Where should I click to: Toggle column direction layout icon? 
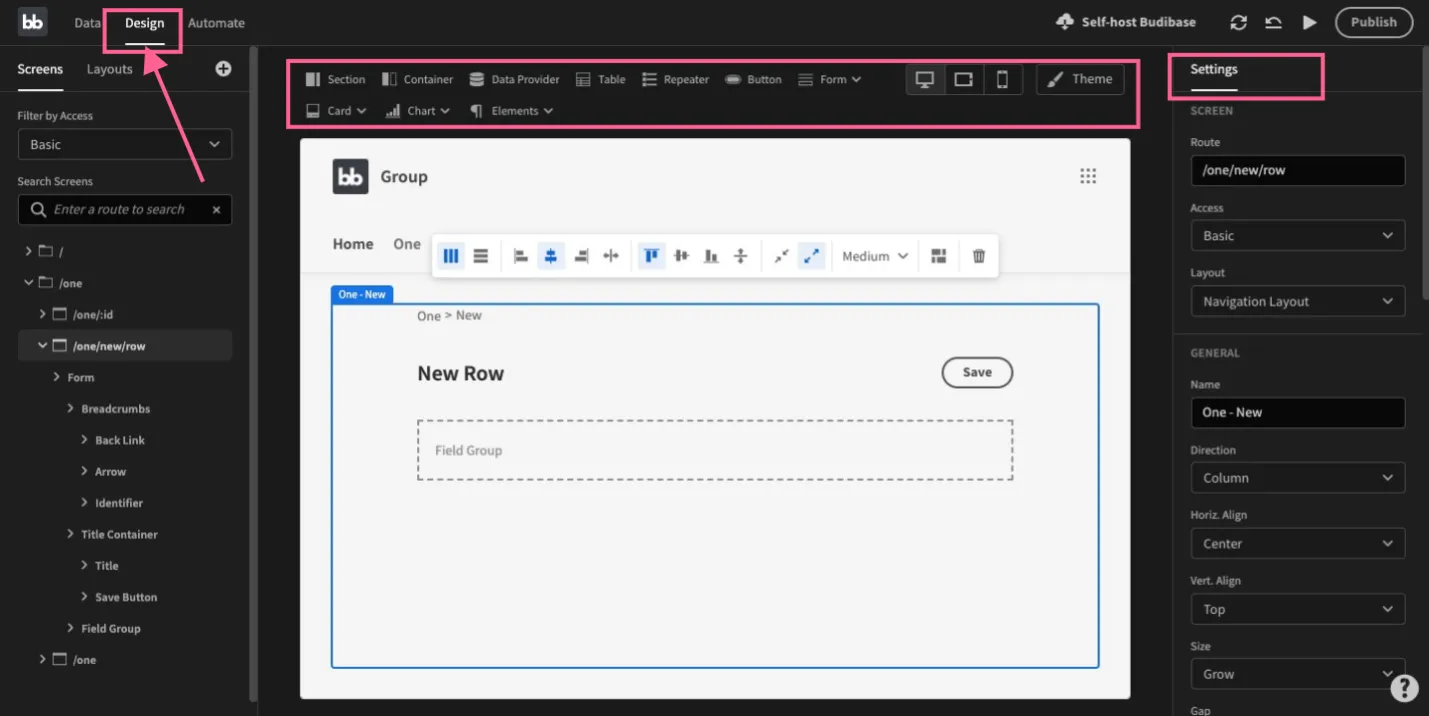(x=451, y=256)
